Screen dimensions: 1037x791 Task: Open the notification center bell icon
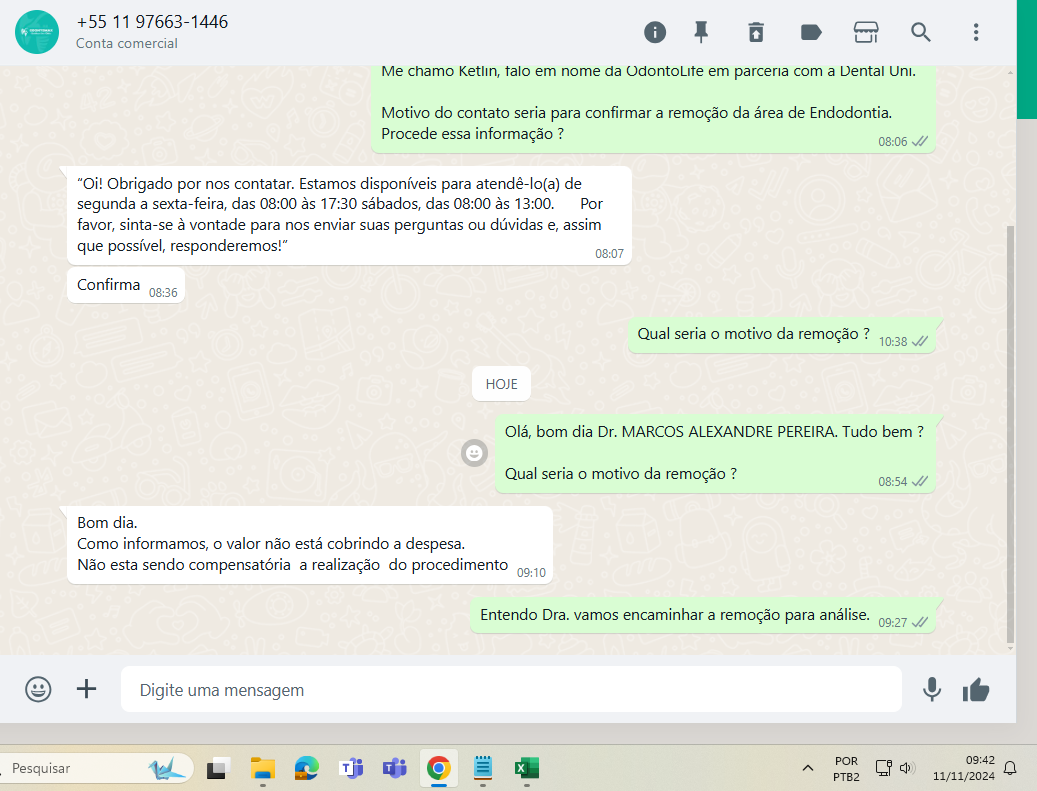point(1010,768)
